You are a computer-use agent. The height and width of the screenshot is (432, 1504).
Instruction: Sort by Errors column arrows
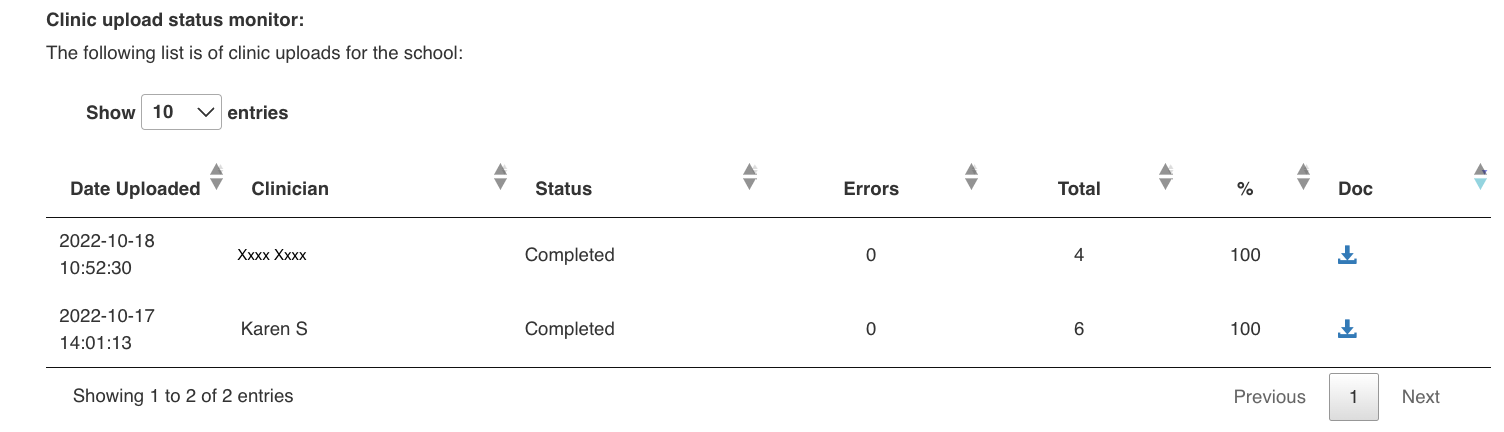(x=970, y=177)
